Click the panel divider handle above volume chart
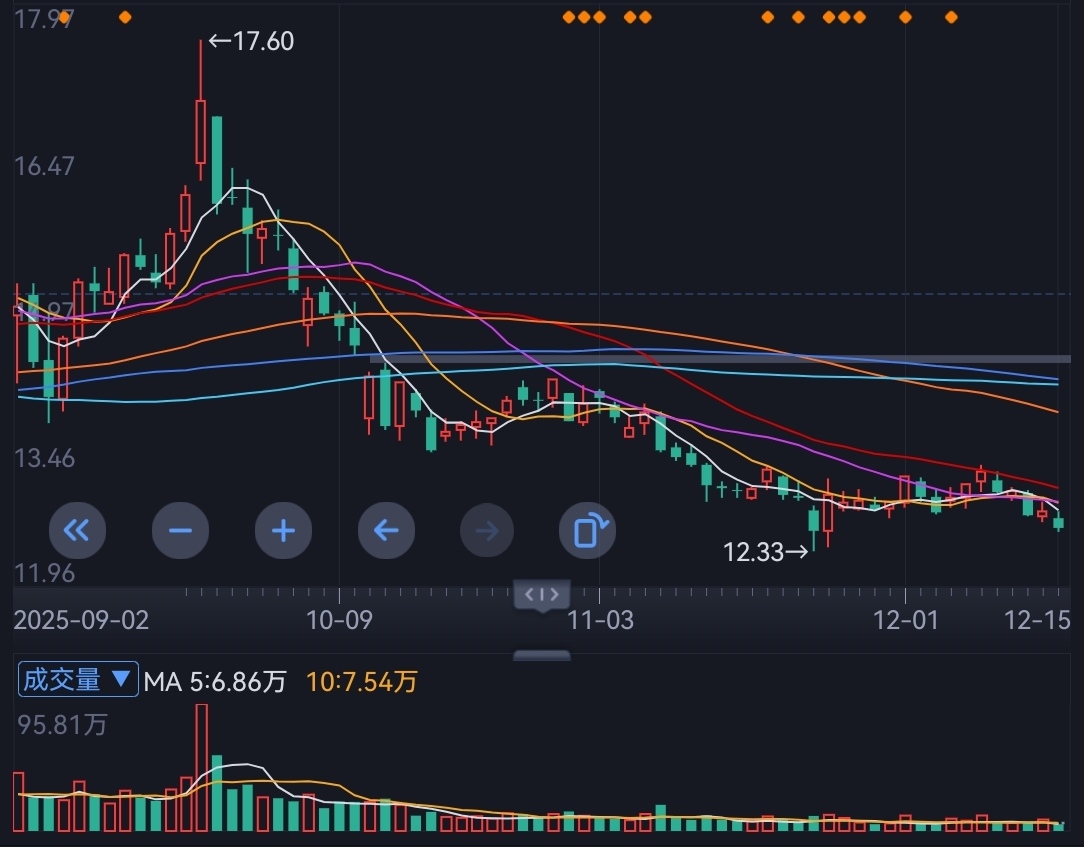The height and width of the screenshot is (847, 1084). pyautogui.click(x=542, y=655)
